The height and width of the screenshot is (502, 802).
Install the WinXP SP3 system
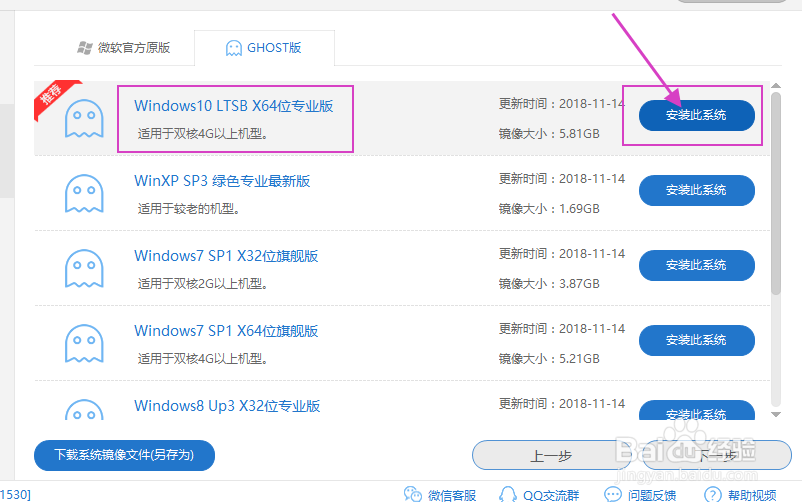coord(697,190)
